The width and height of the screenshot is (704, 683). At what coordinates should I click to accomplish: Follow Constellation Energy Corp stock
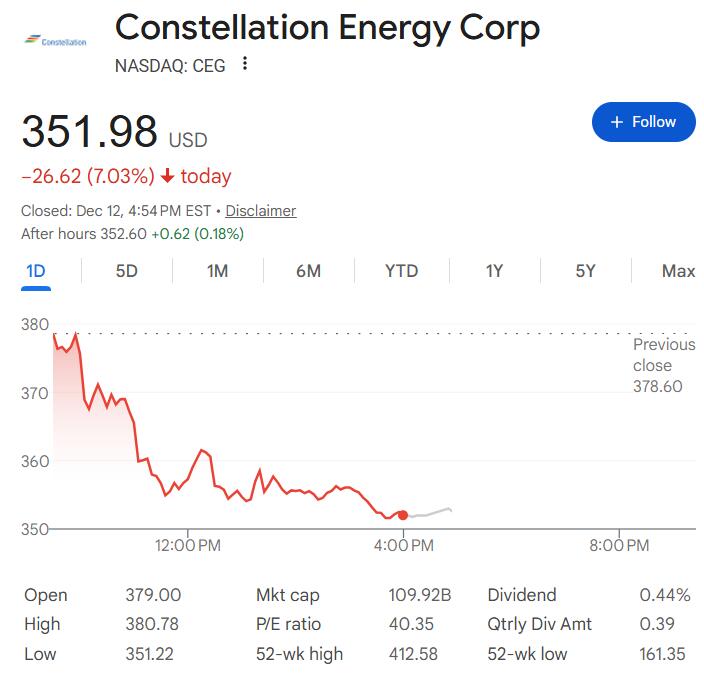(x=643, y=122)
